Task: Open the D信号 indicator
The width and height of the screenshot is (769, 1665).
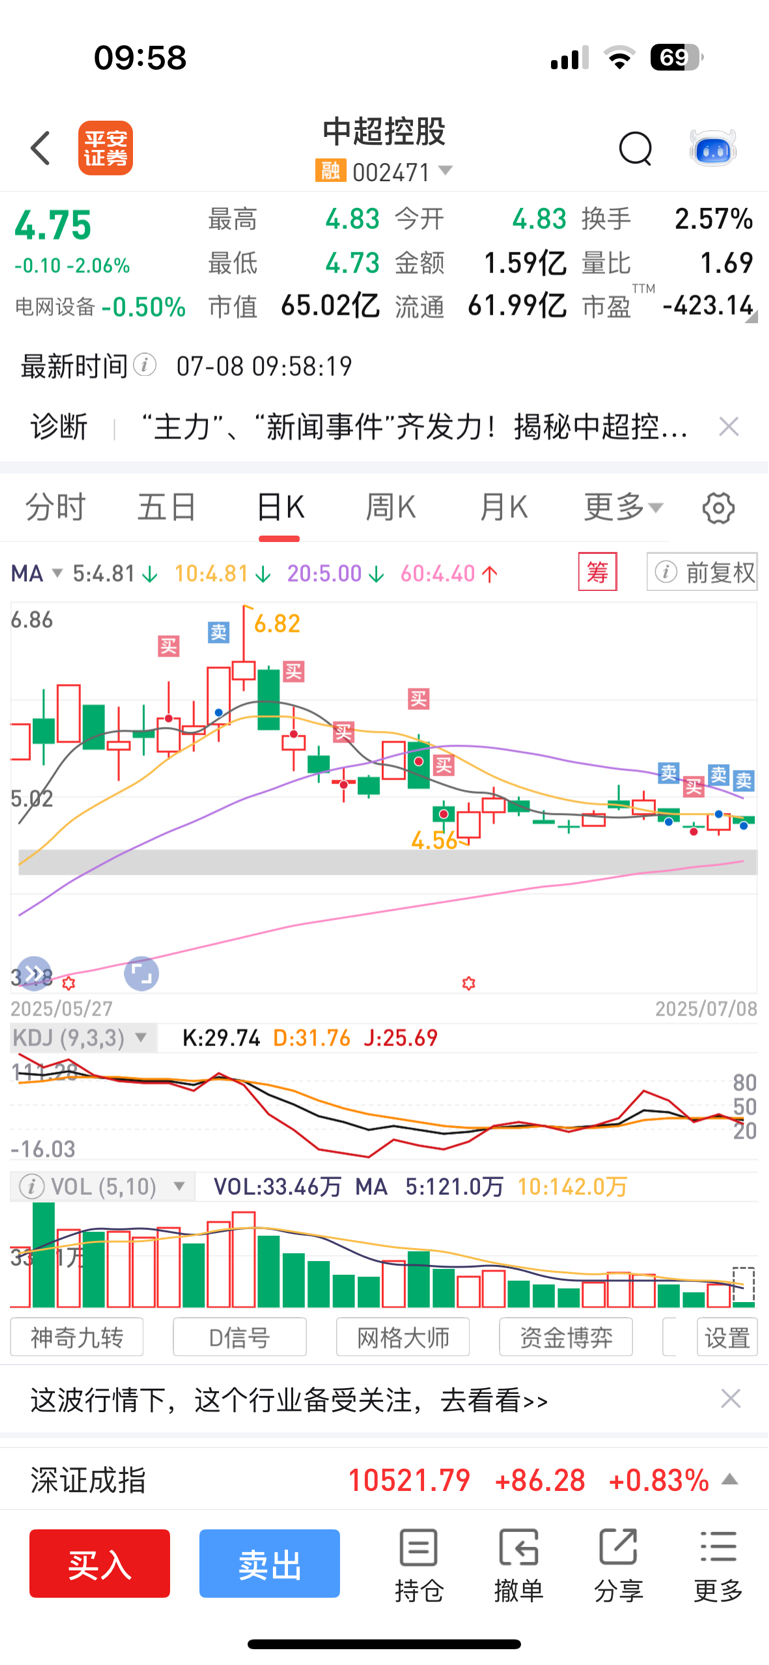Action: tap(239, 1337)
